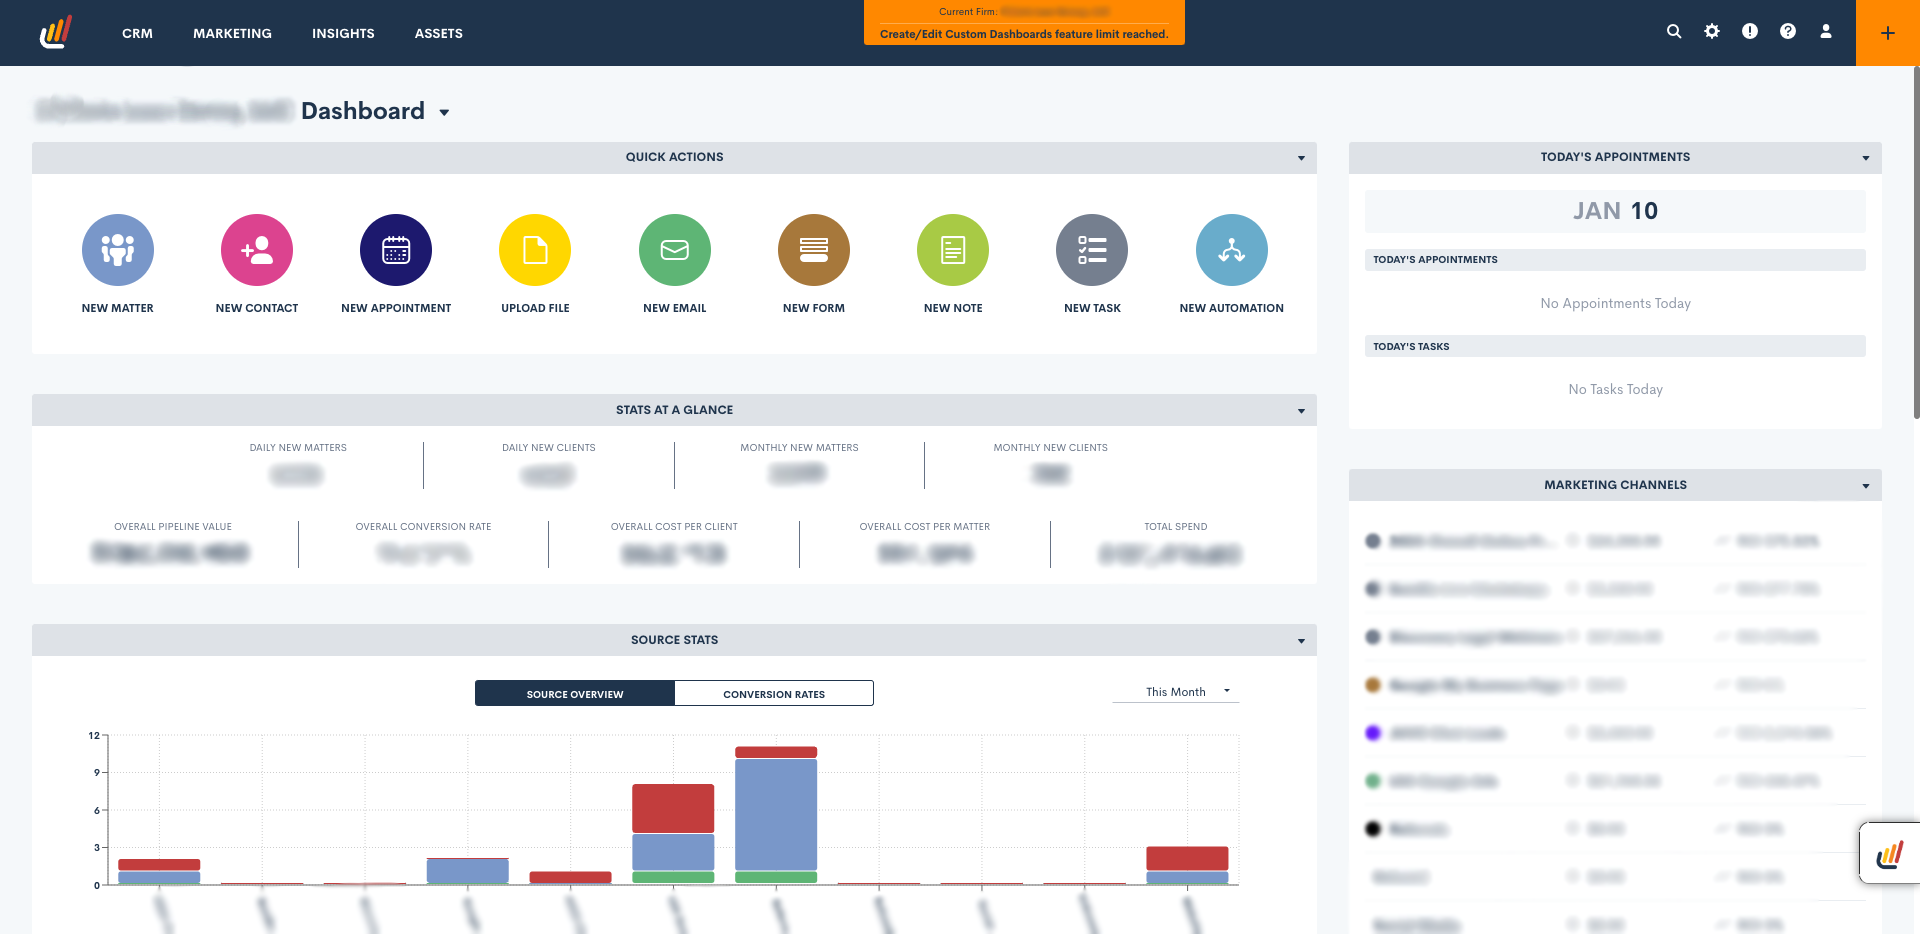Screen dimensions: 1920x934
Task: Click the New Note icon
Action: pyautogui.click(x=953, y=250)
